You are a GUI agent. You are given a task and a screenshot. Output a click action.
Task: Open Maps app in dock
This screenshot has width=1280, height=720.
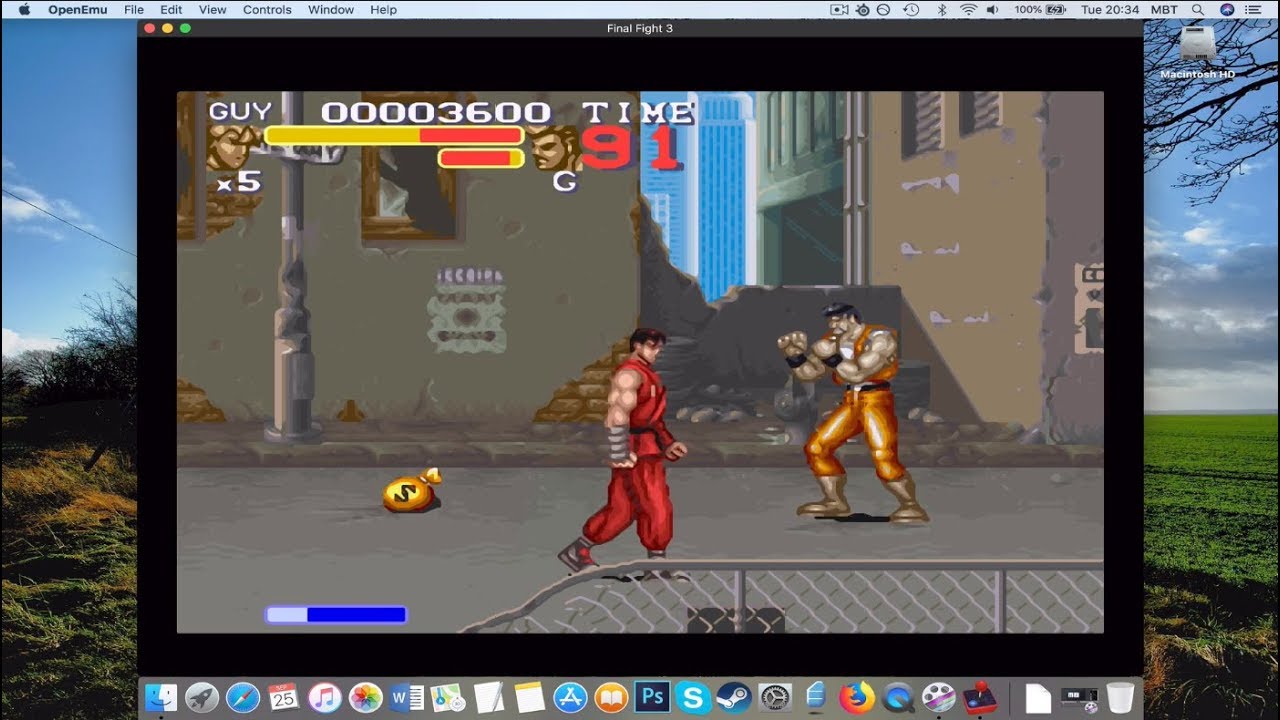[447, 697]
